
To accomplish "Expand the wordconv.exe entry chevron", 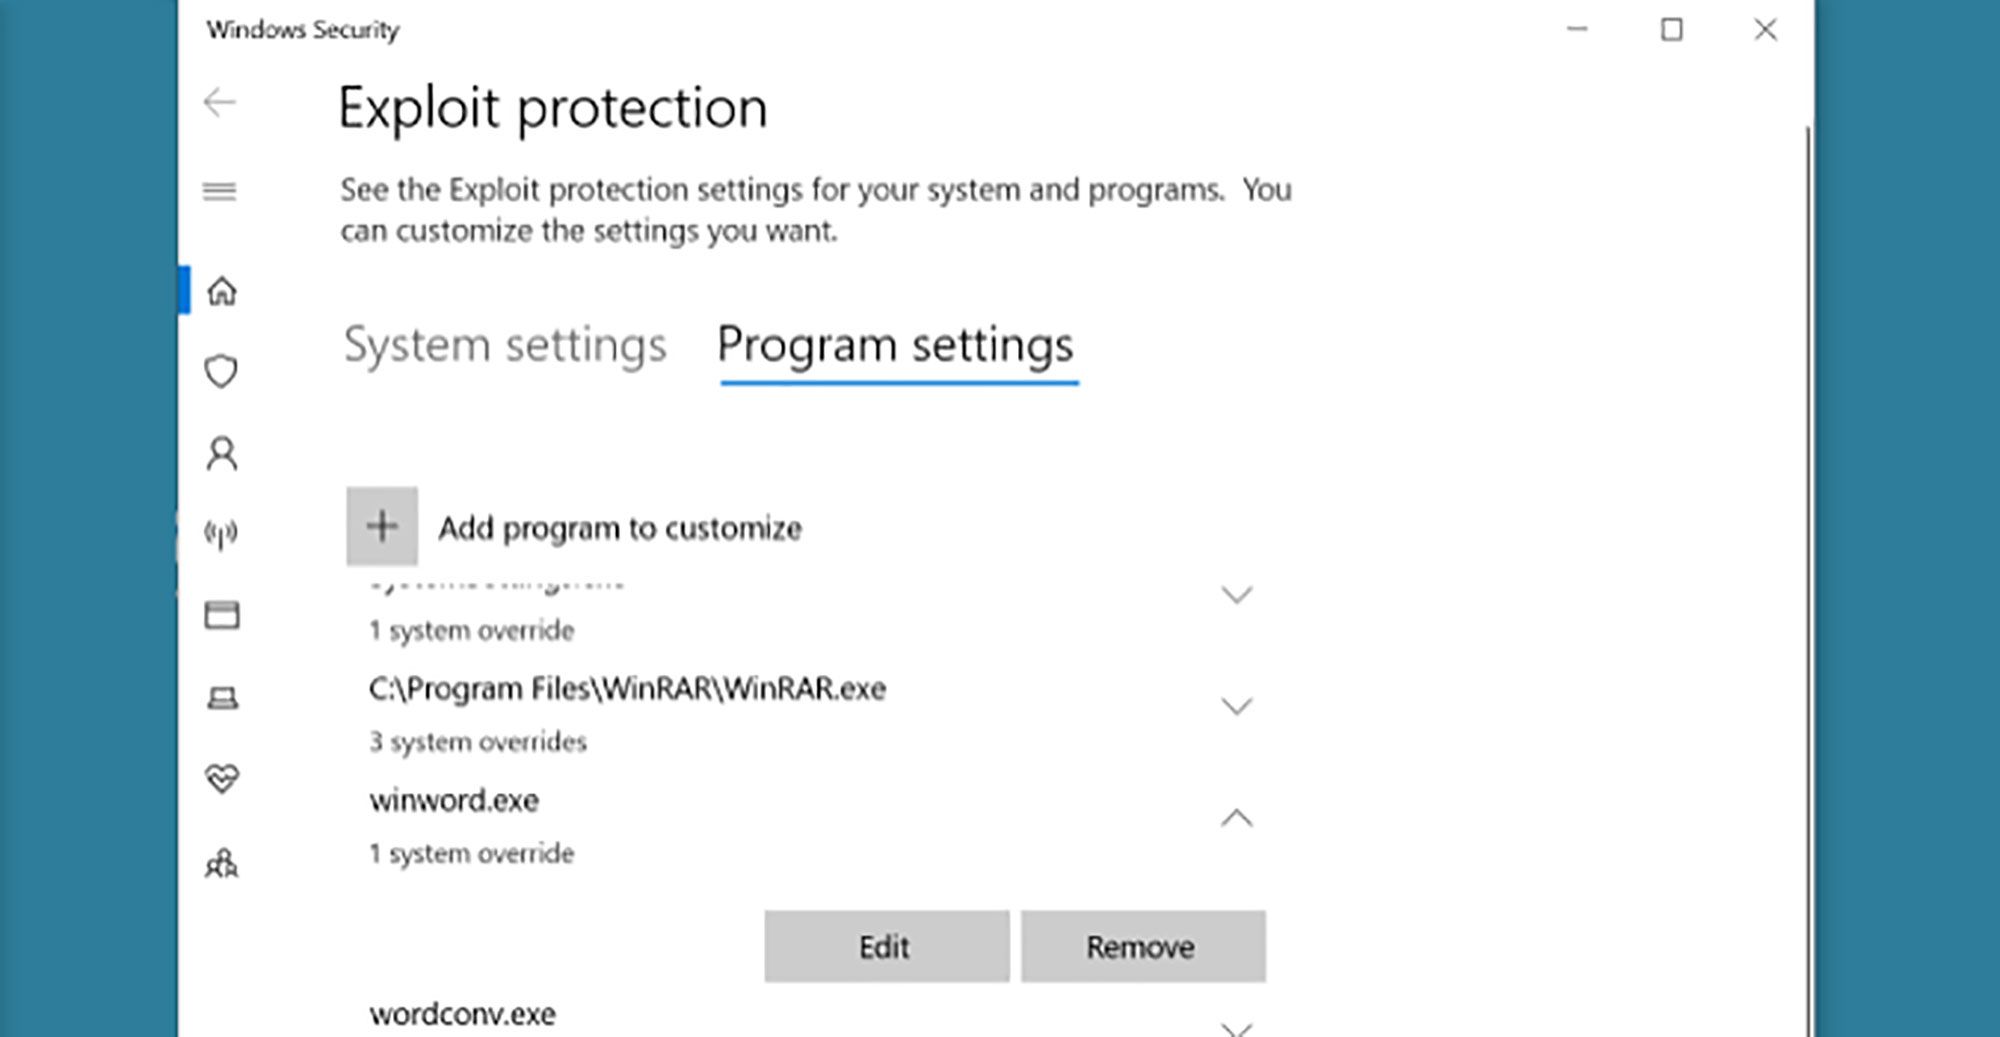I will coord(1237,1027).
